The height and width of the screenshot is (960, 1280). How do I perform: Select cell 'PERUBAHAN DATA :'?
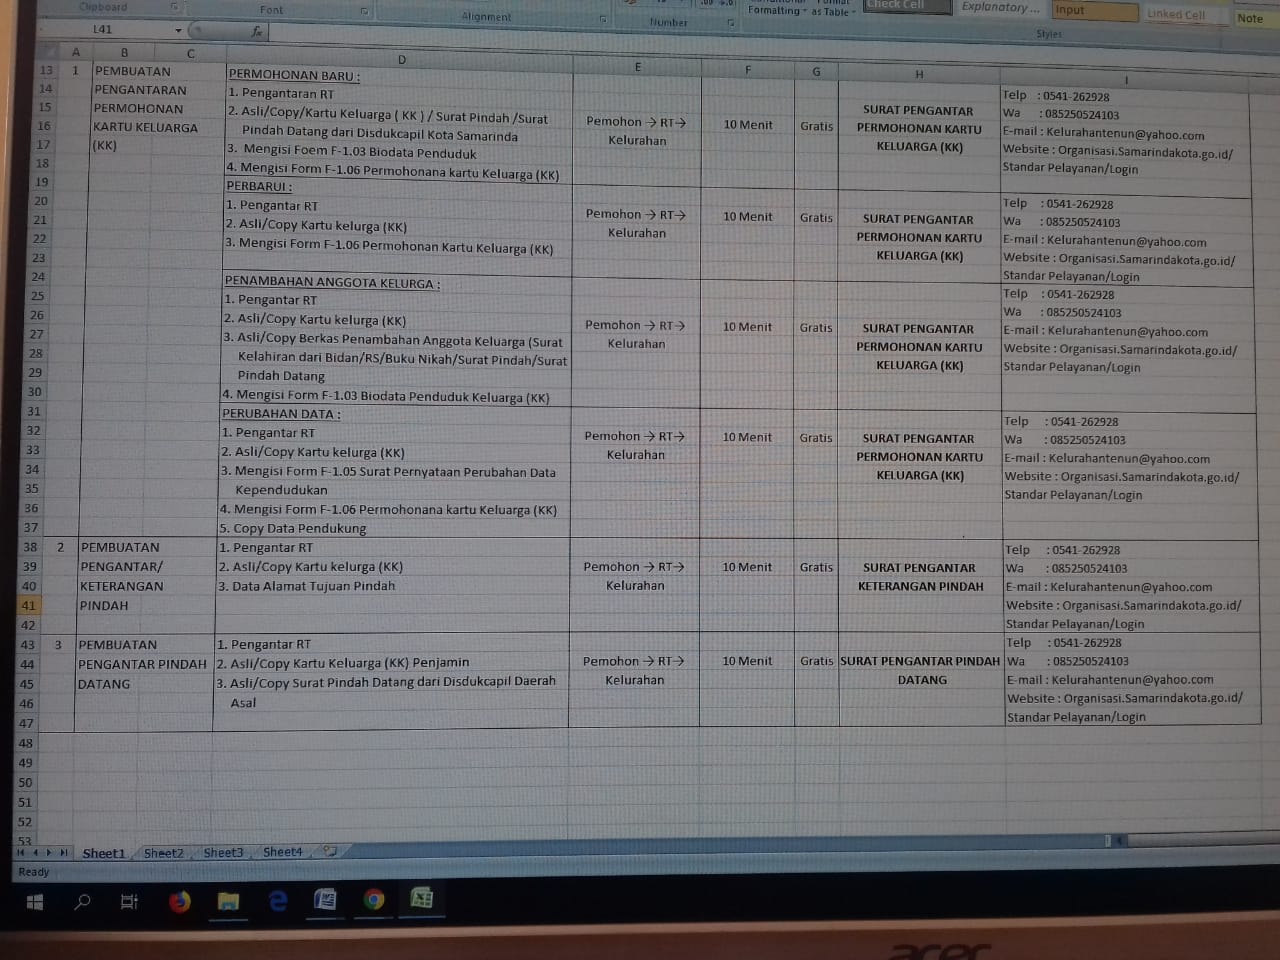tap(281, 414)
